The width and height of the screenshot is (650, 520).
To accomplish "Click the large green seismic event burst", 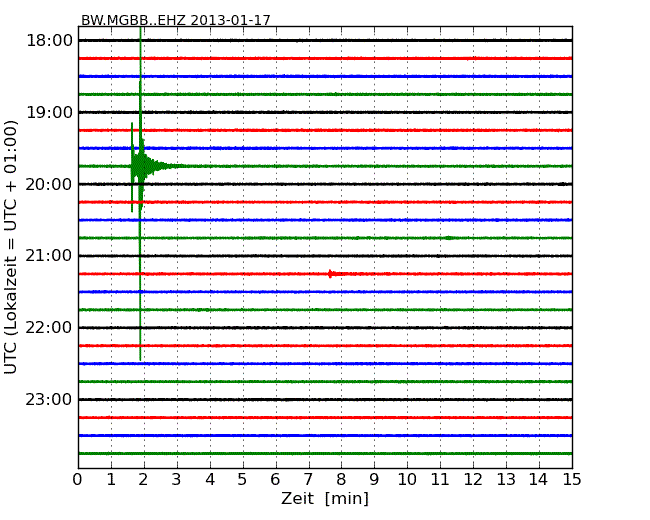I will tap(141, 166).
